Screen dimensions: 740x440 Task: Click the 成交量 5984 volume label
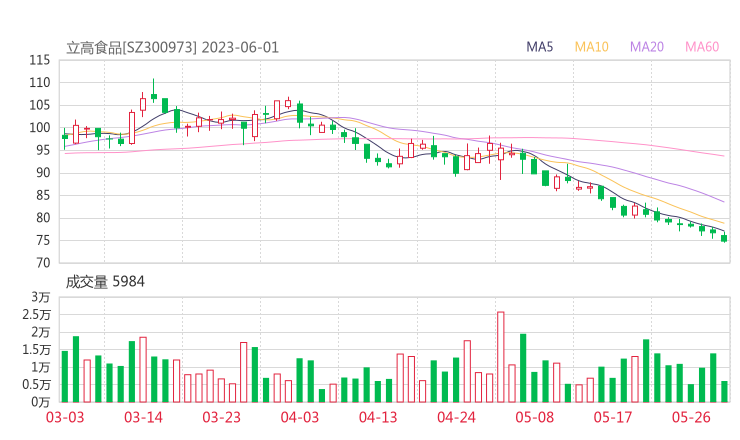[x=105, y=282]
